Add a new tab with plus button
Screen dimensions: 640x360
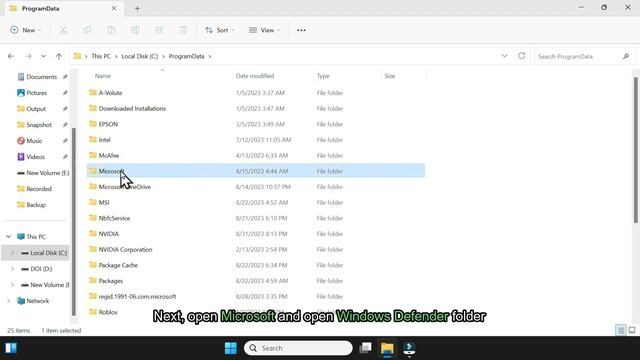(137, 9)
